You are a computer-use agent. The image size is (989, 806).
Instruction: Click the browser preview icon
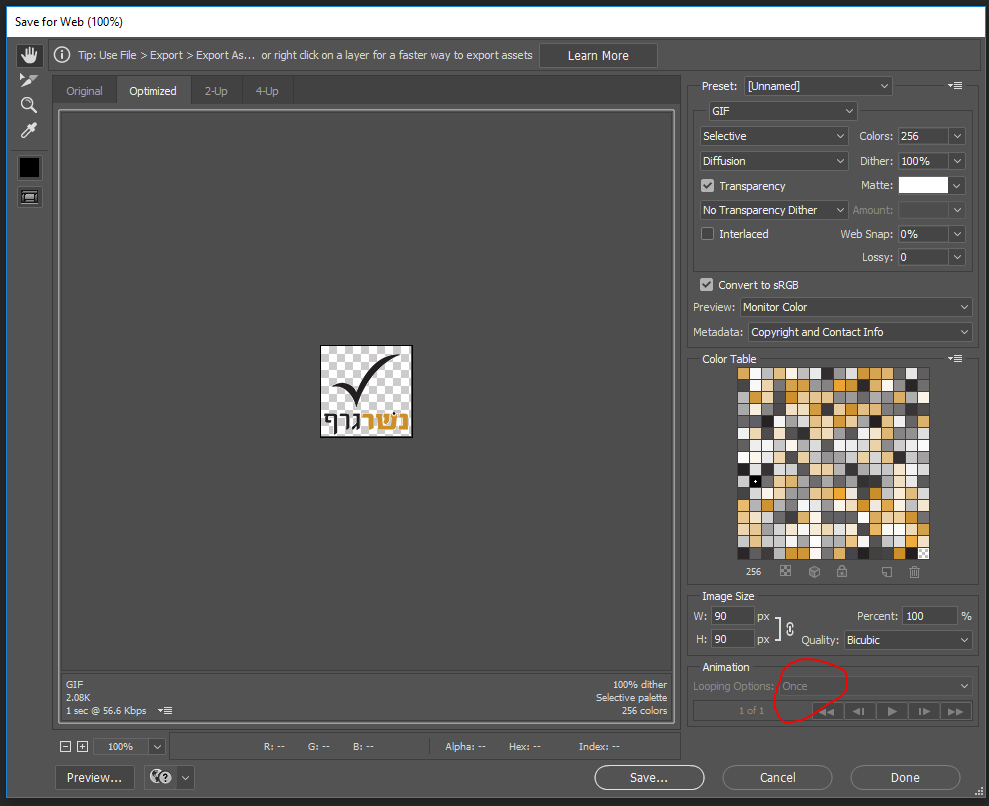[x=160, y=777]
